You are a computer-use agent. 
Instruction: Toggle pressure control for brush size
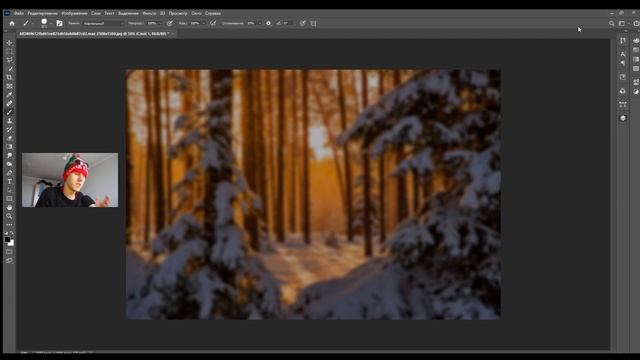[x=302, y=23]
